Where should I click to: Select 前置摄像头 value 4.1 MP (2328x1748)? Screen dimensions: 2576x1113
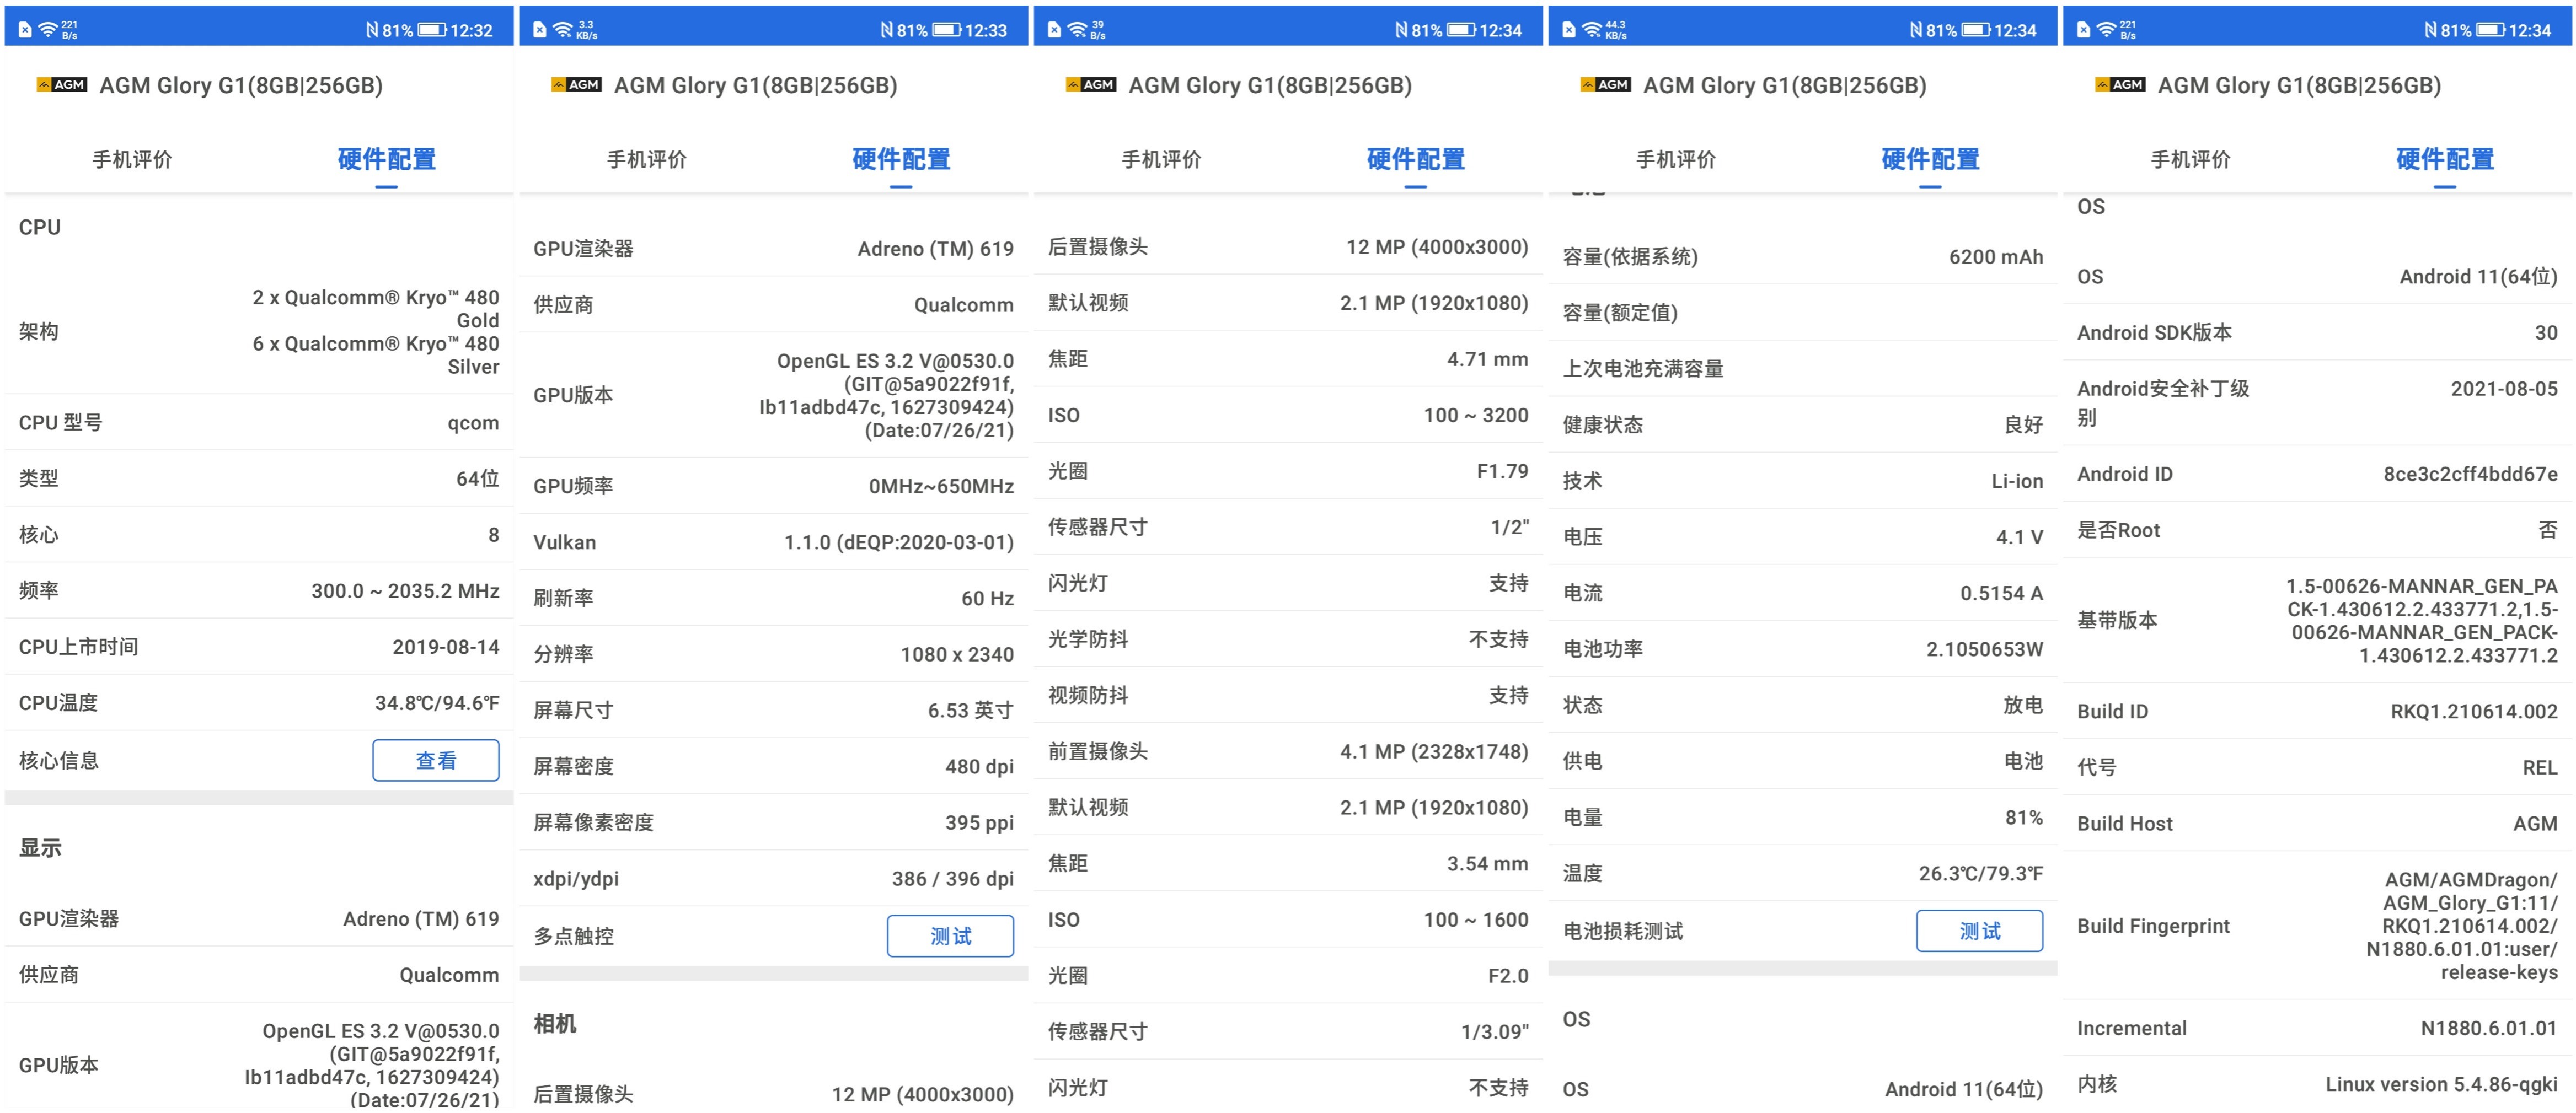1434,751
